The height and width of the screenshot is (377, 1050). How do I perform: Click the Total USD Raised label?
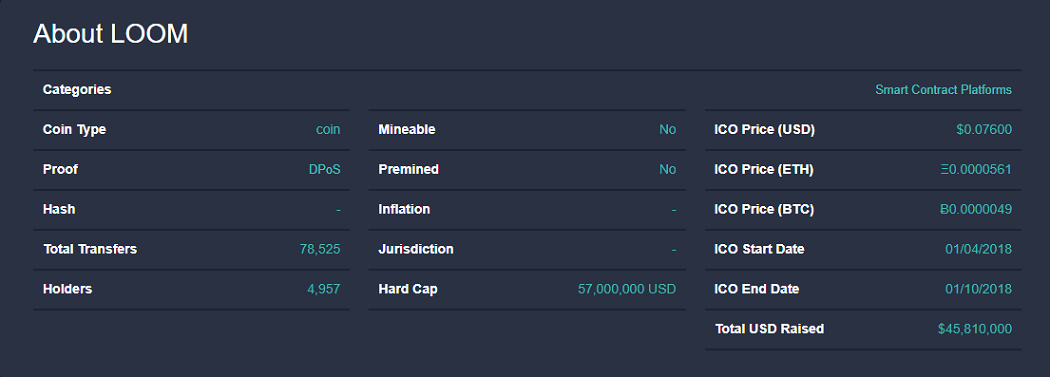click(769, 329)
